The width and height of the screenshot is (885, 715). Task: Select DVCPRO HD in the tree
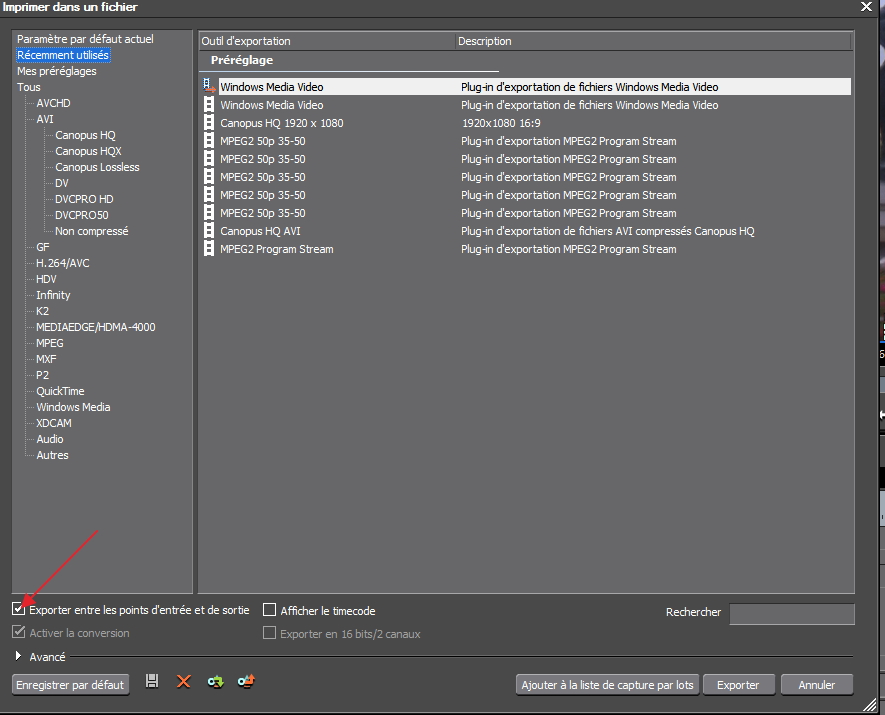point(84,199)
